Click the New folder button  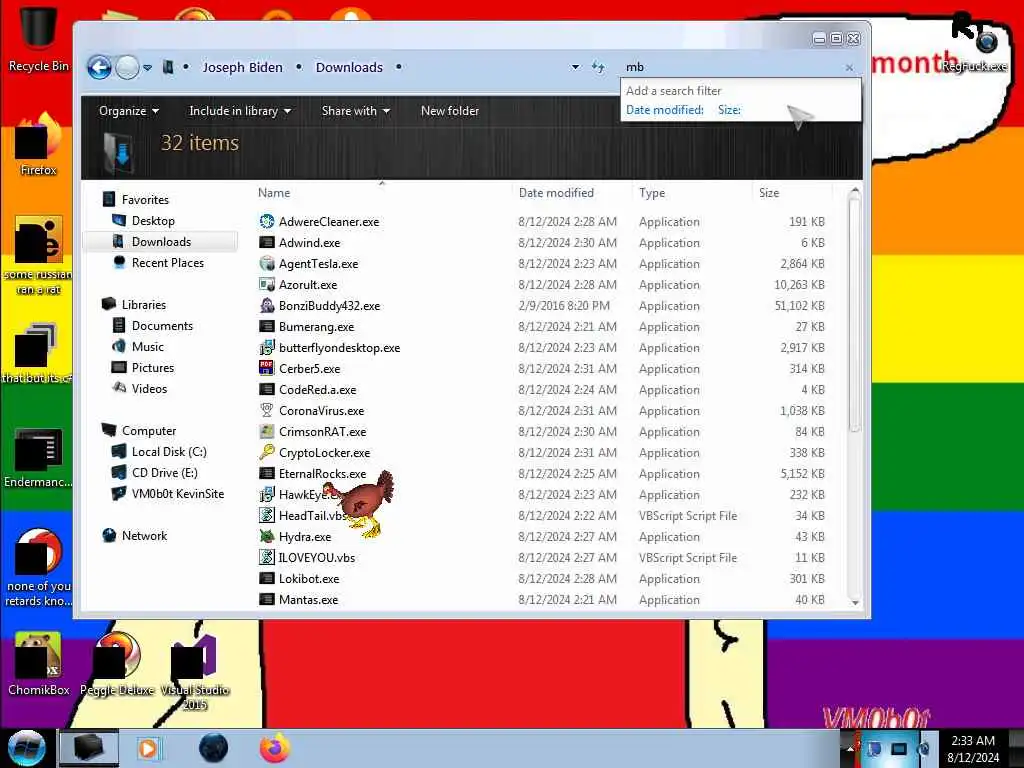(x=449, y=111)
